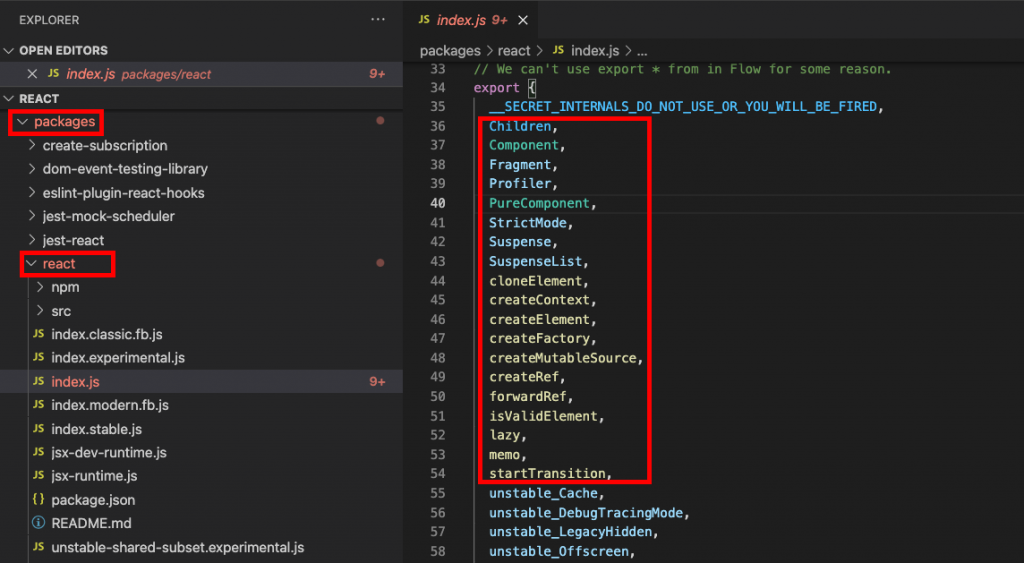Click line number 40 in gutter

point(438,203)
